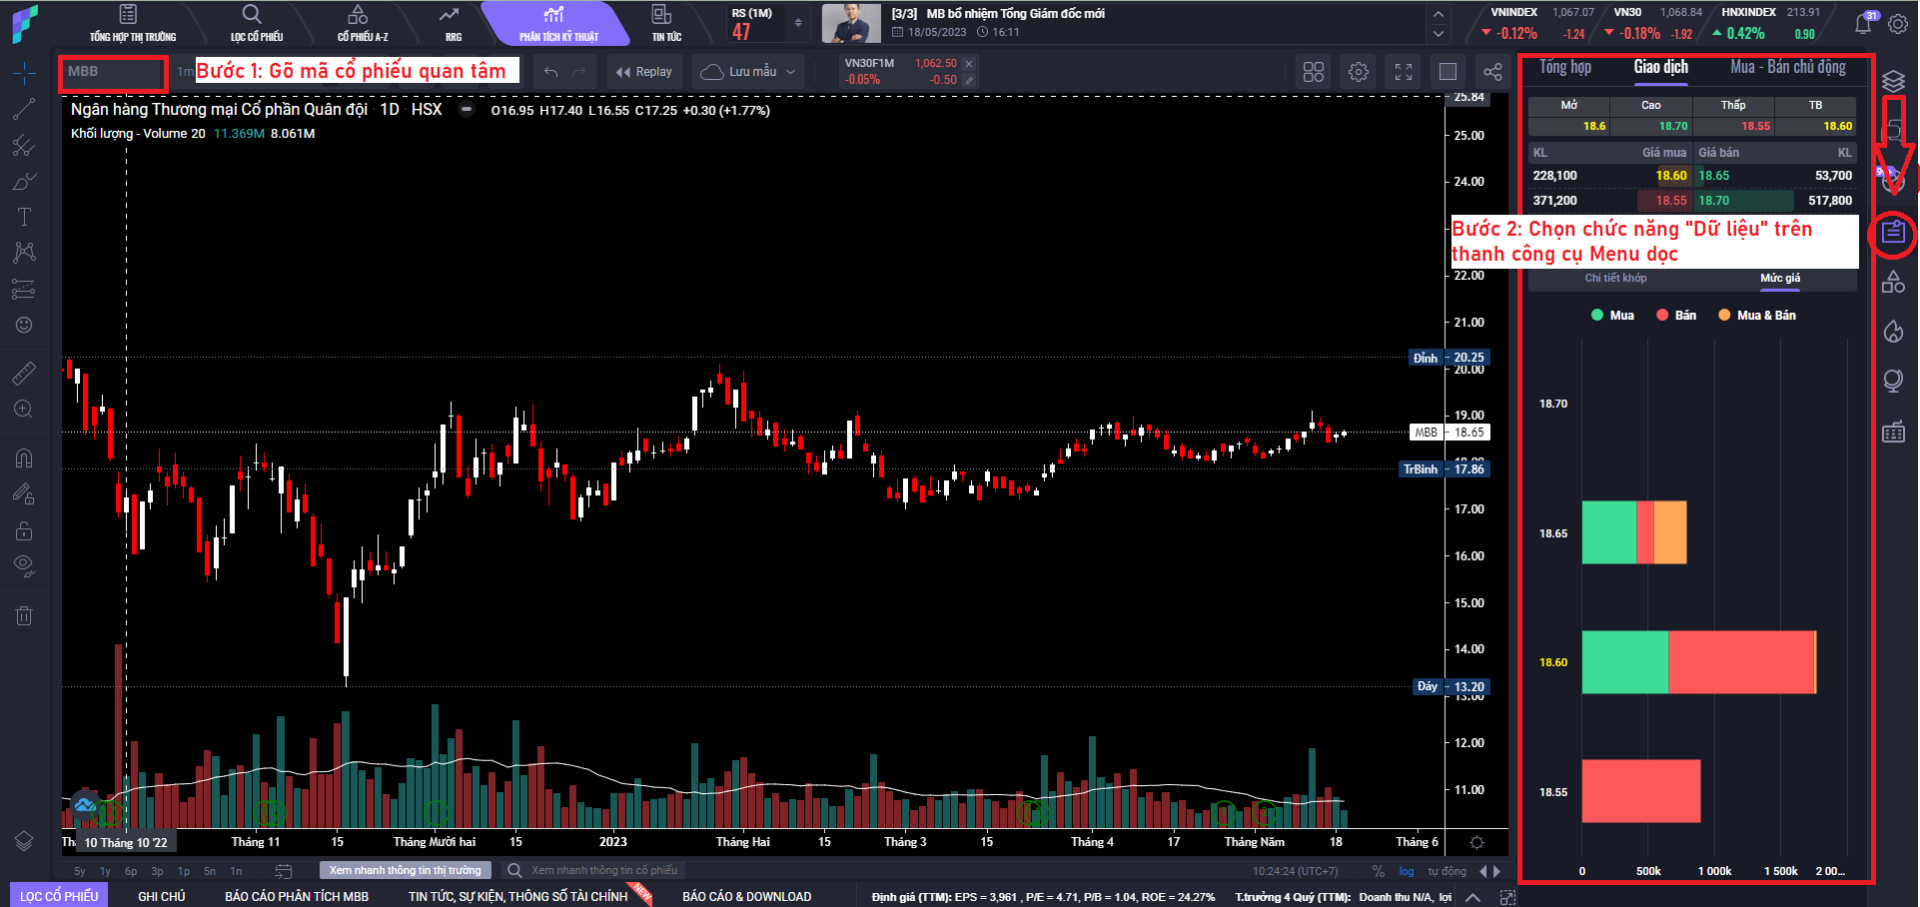The image size is (1920, 907).
Task: Switch to the Tổng hợp tab
Action: [1565, 68]
